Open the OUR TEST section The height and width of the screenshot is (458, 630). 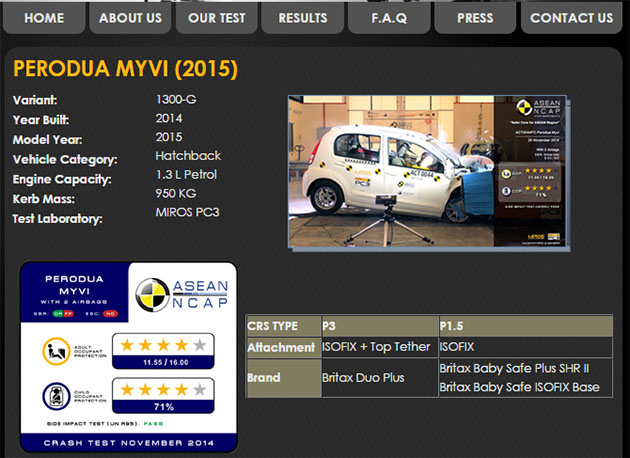point(216,18)
